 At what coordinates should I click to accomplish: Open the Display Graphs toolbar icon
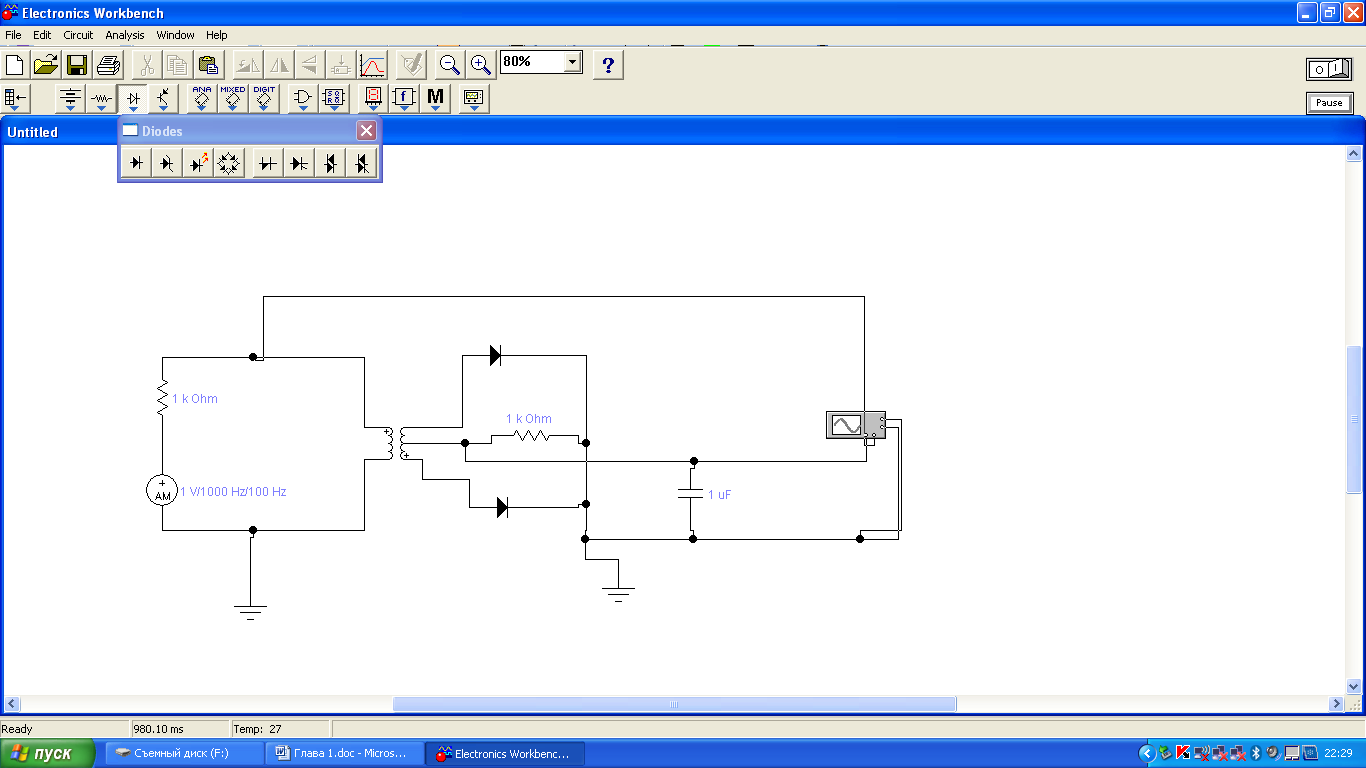pos(372,66)
